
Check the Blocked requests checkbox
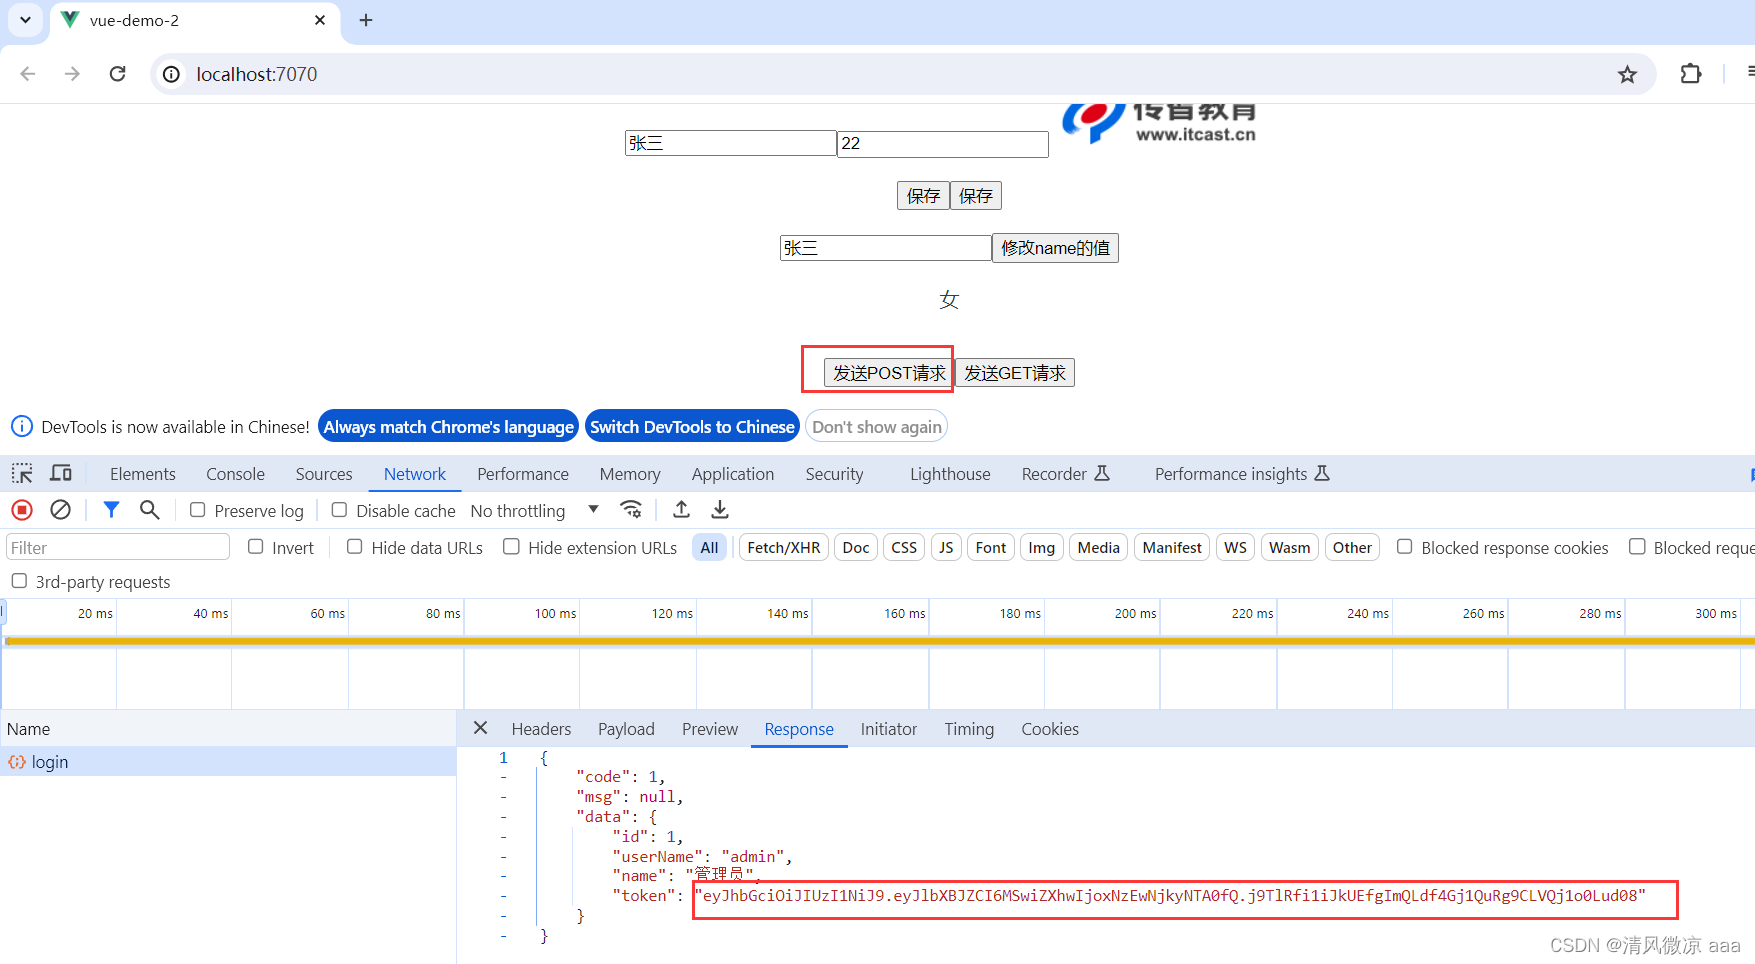pyautogui.click(x=1637, y=547)
